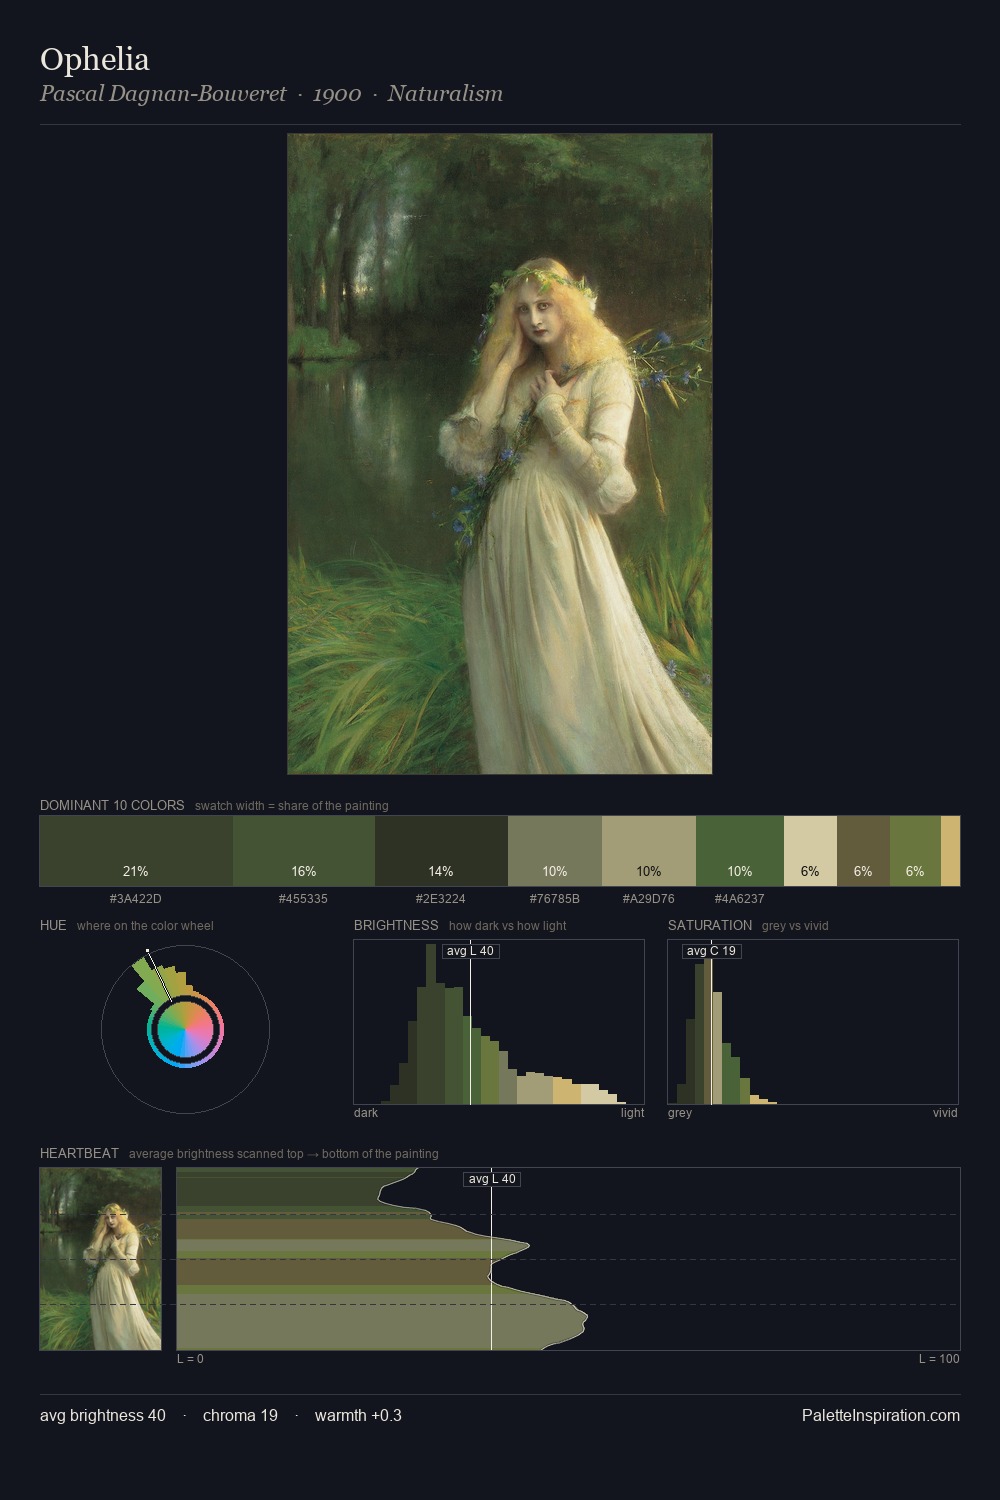The height and width of the screenshot is (1500, 1000).
Task: Click the hue color wheel center
Action: pos(185,1029)
